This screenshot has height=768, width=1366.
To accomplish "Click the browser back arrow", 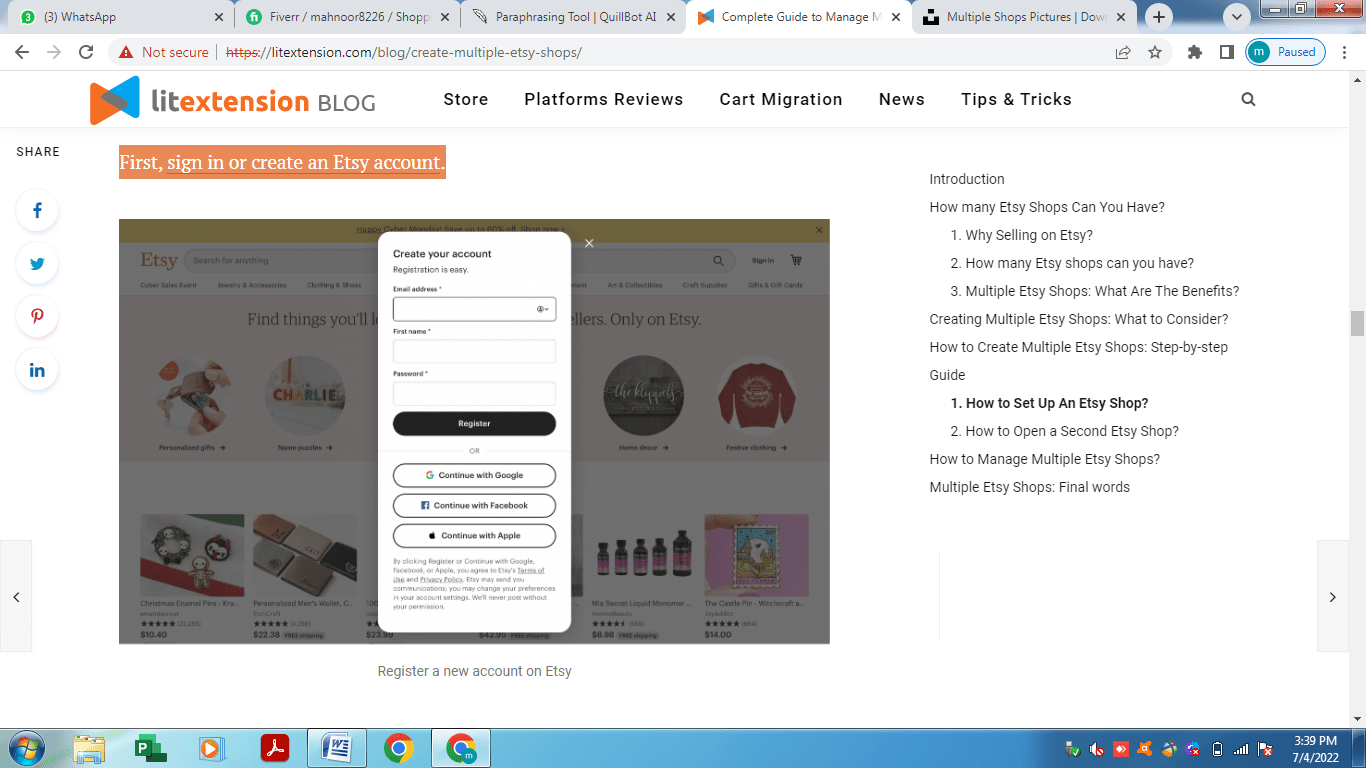I will click(x=22, y=52).
